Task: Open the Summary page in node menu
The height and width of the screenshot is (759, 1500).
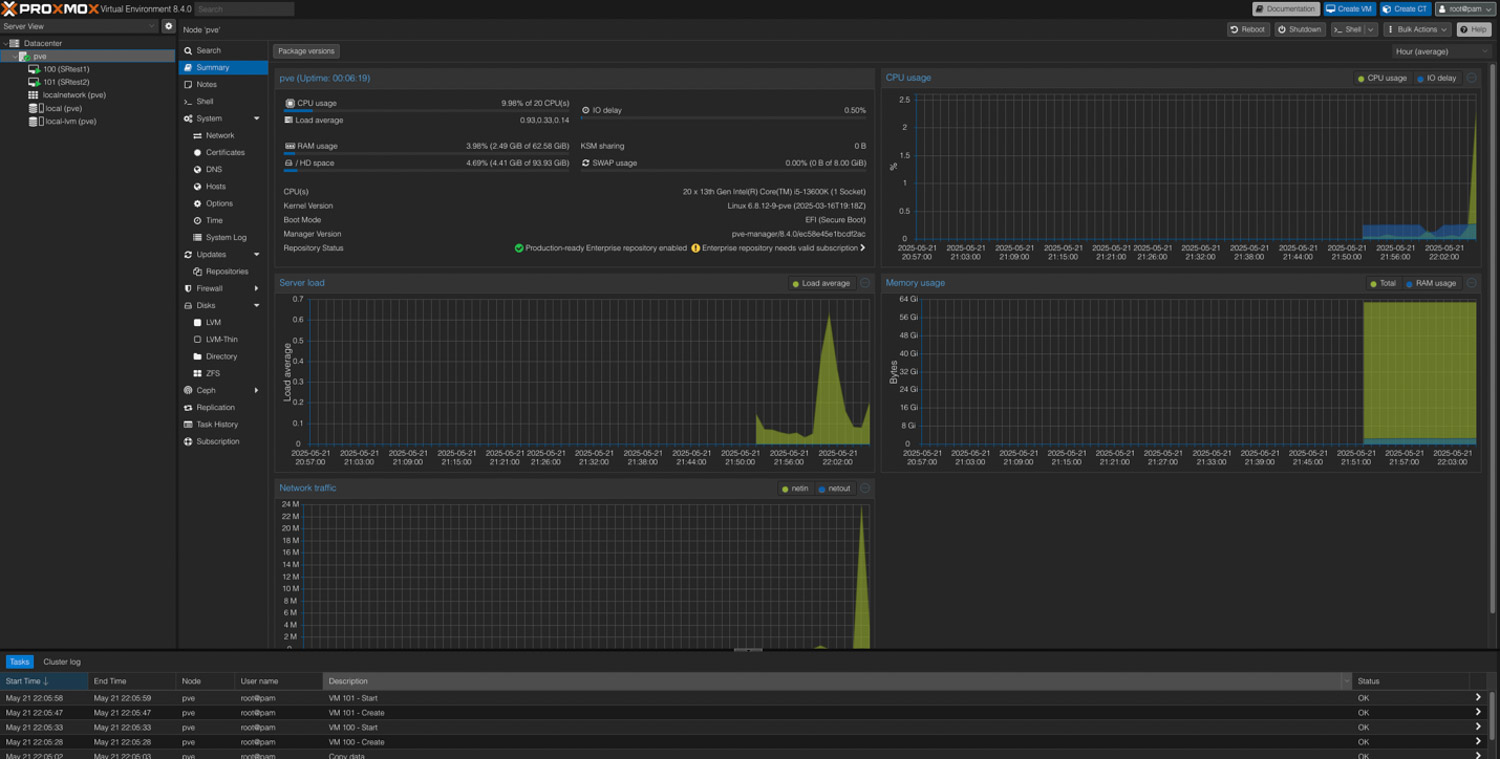Action: click(212, 67)
